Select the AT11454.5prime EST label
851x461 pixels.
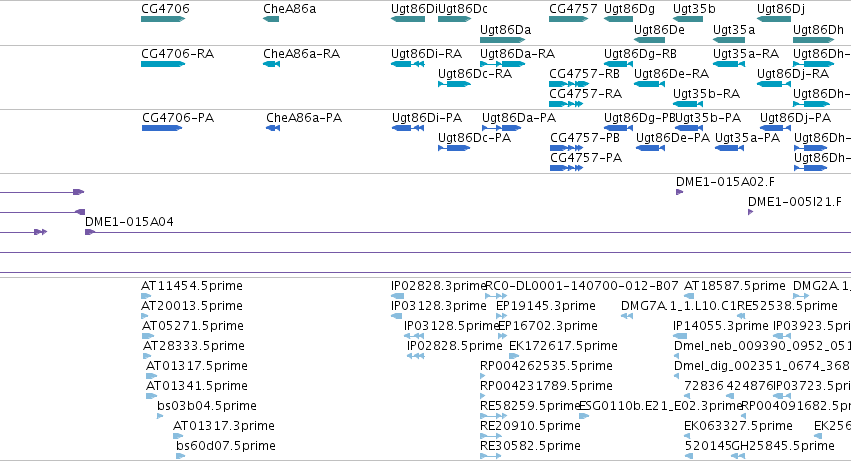point(192,286)
